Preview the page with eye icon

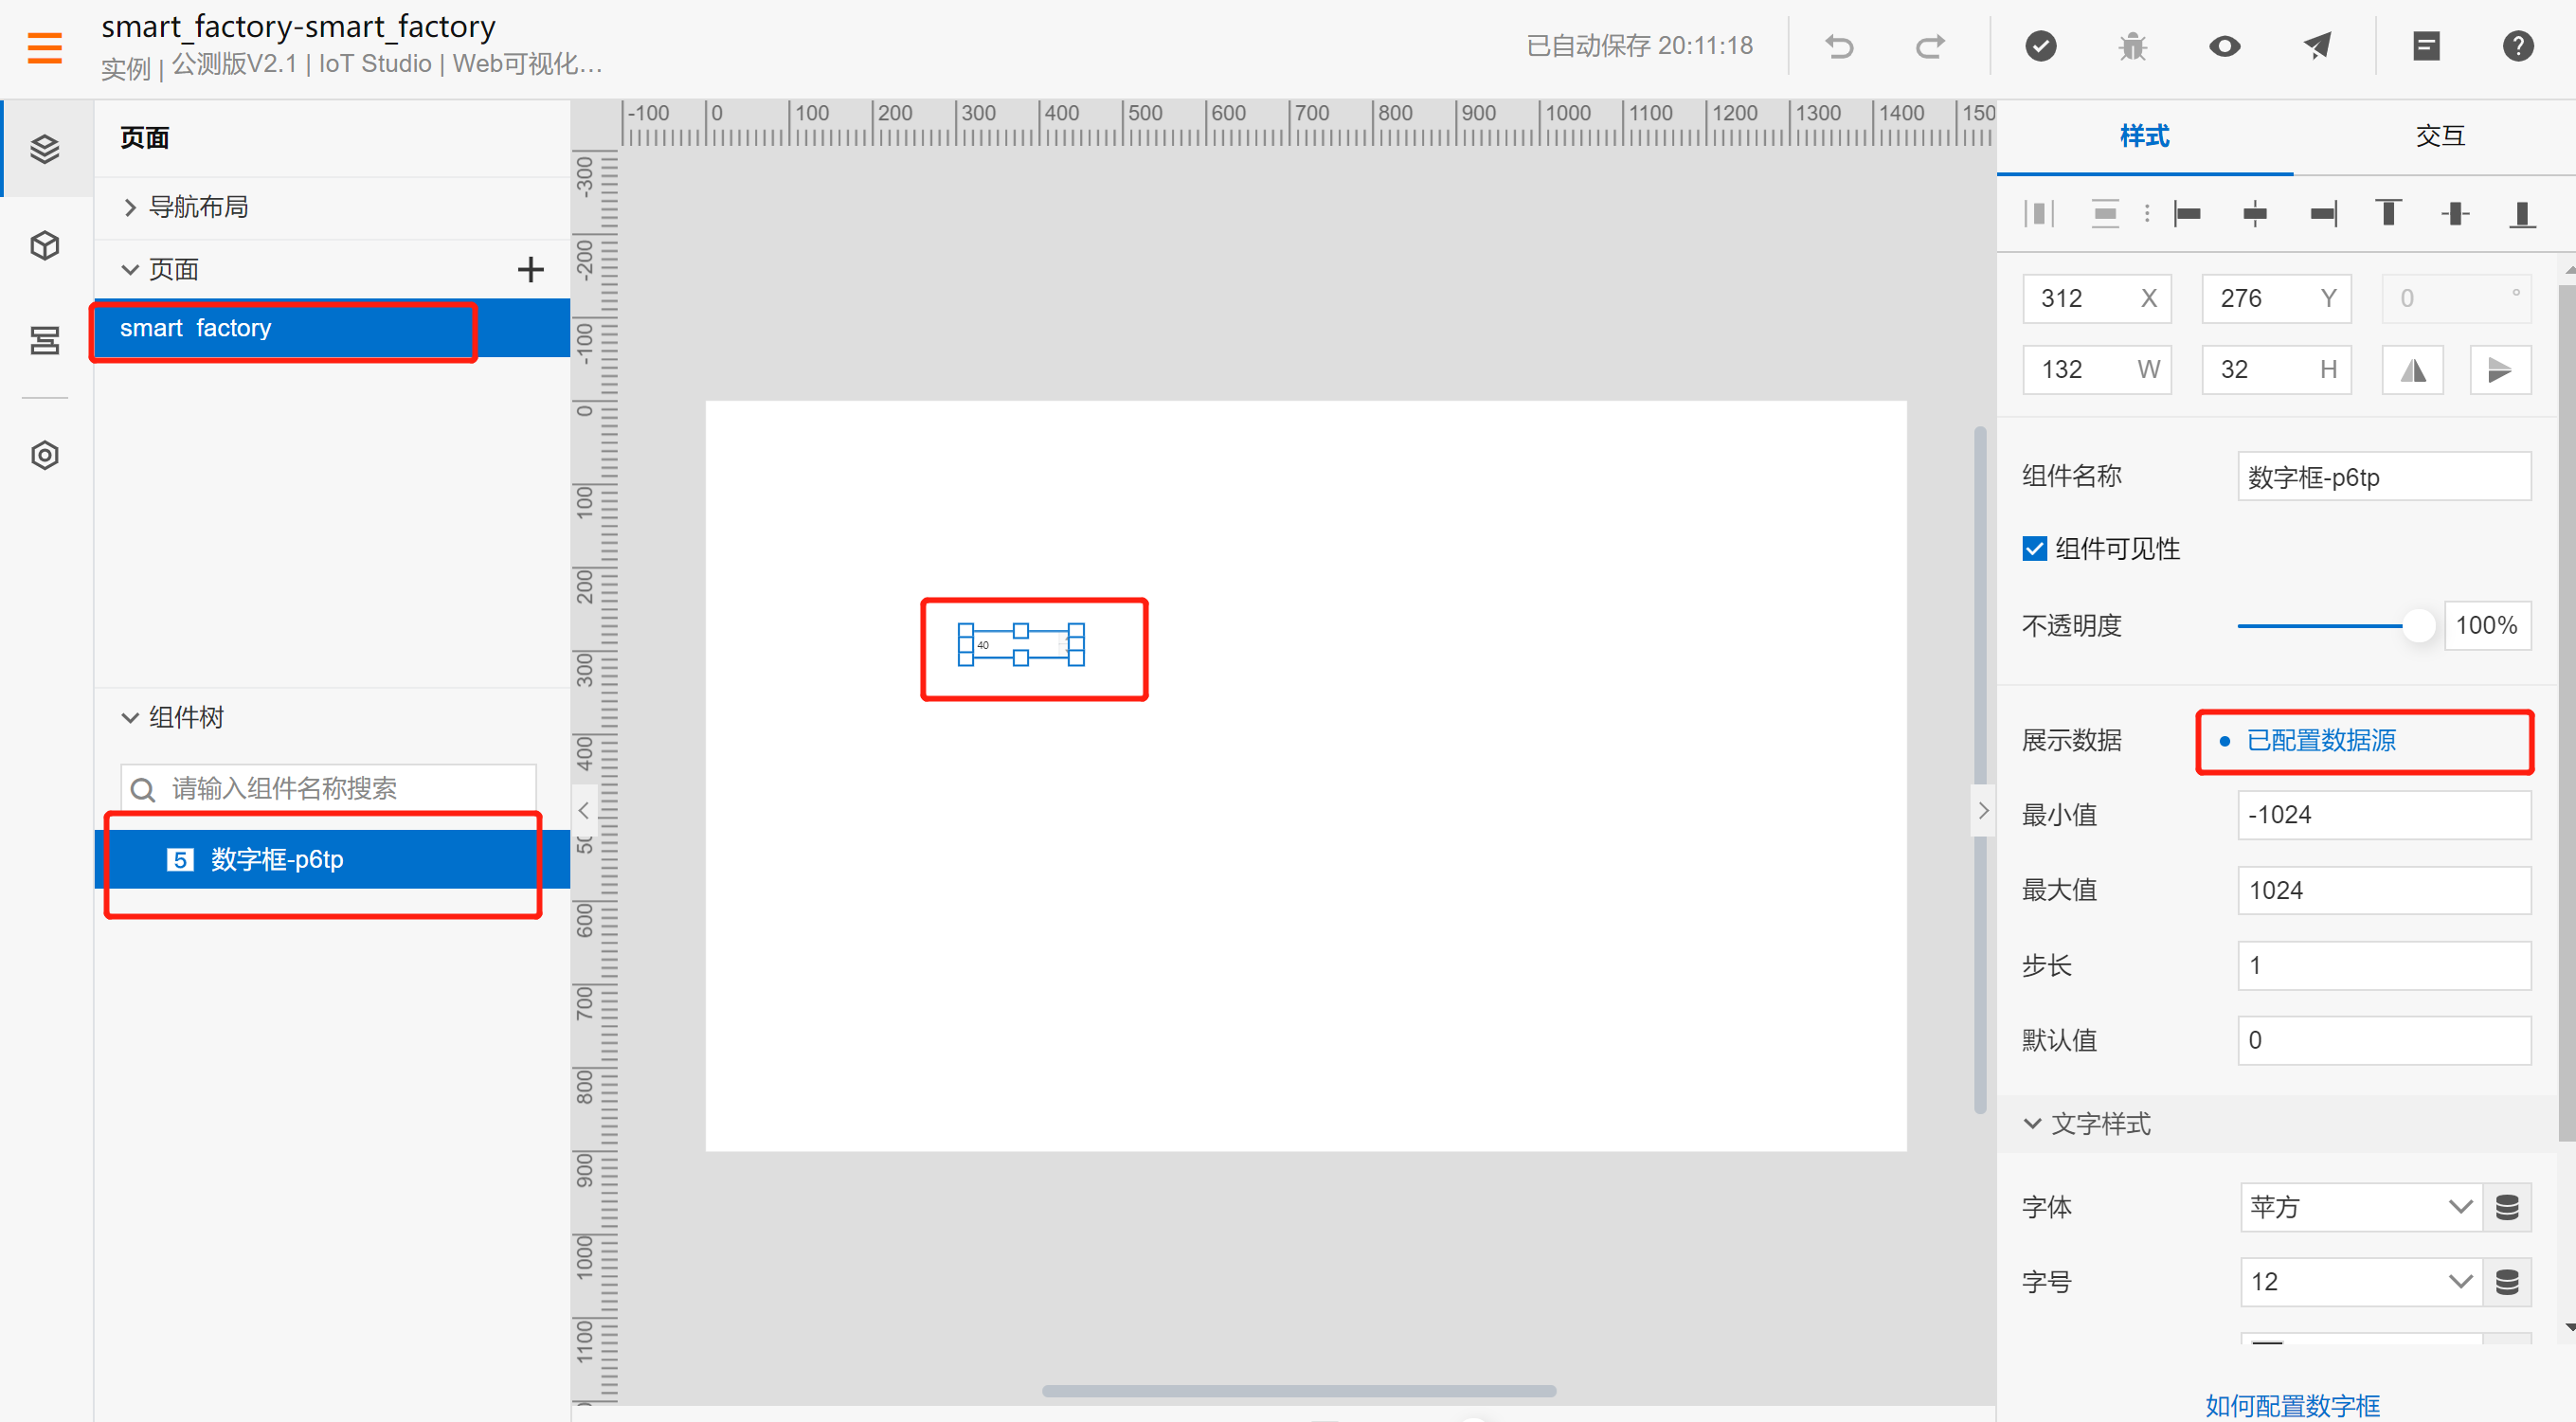[2225, 46]
